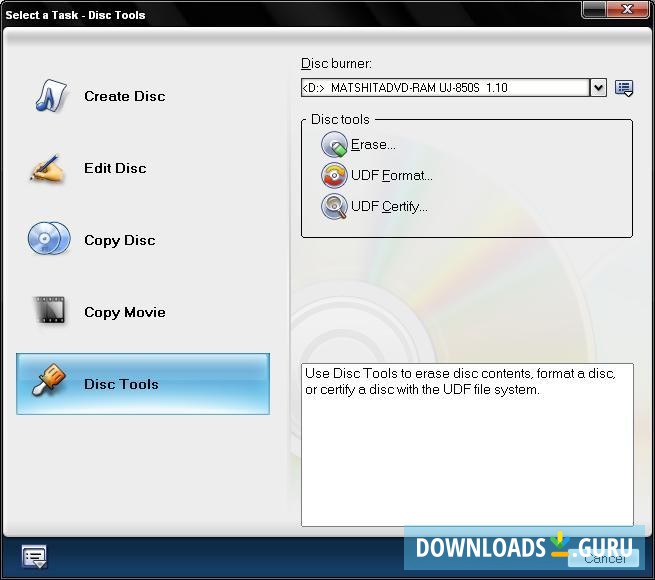Click the Disc Tools brush icon
Image resolution: width=655 pixels, height=580 pixels.
pos(49,380)
